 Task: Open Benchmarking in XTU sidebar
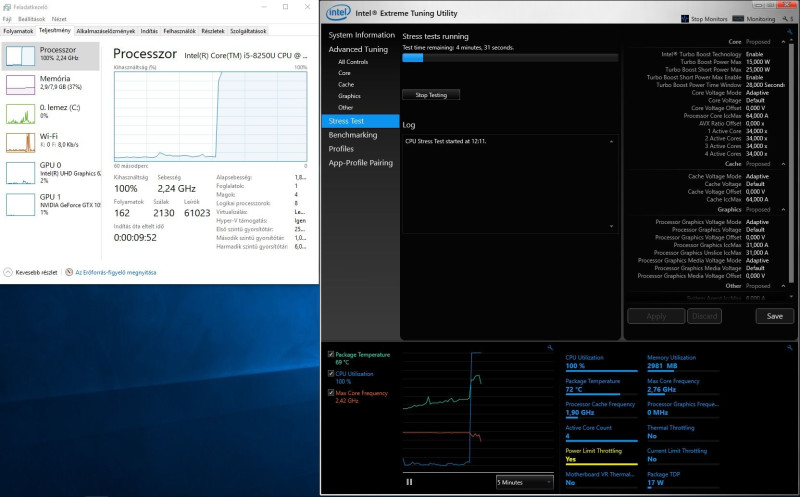[353, 135]
